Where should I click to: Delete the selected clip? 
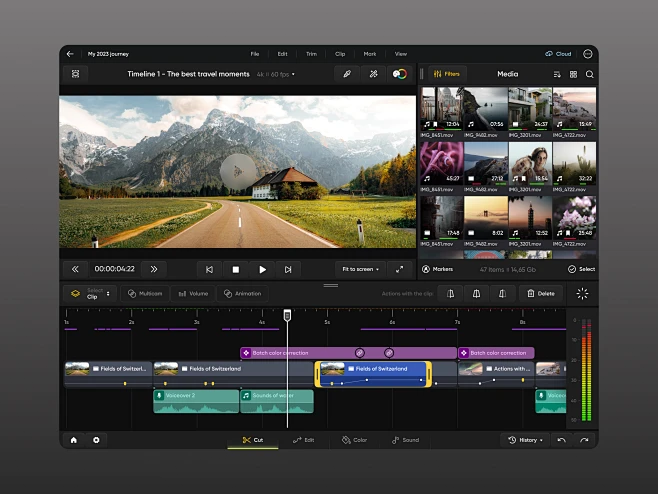540,294
